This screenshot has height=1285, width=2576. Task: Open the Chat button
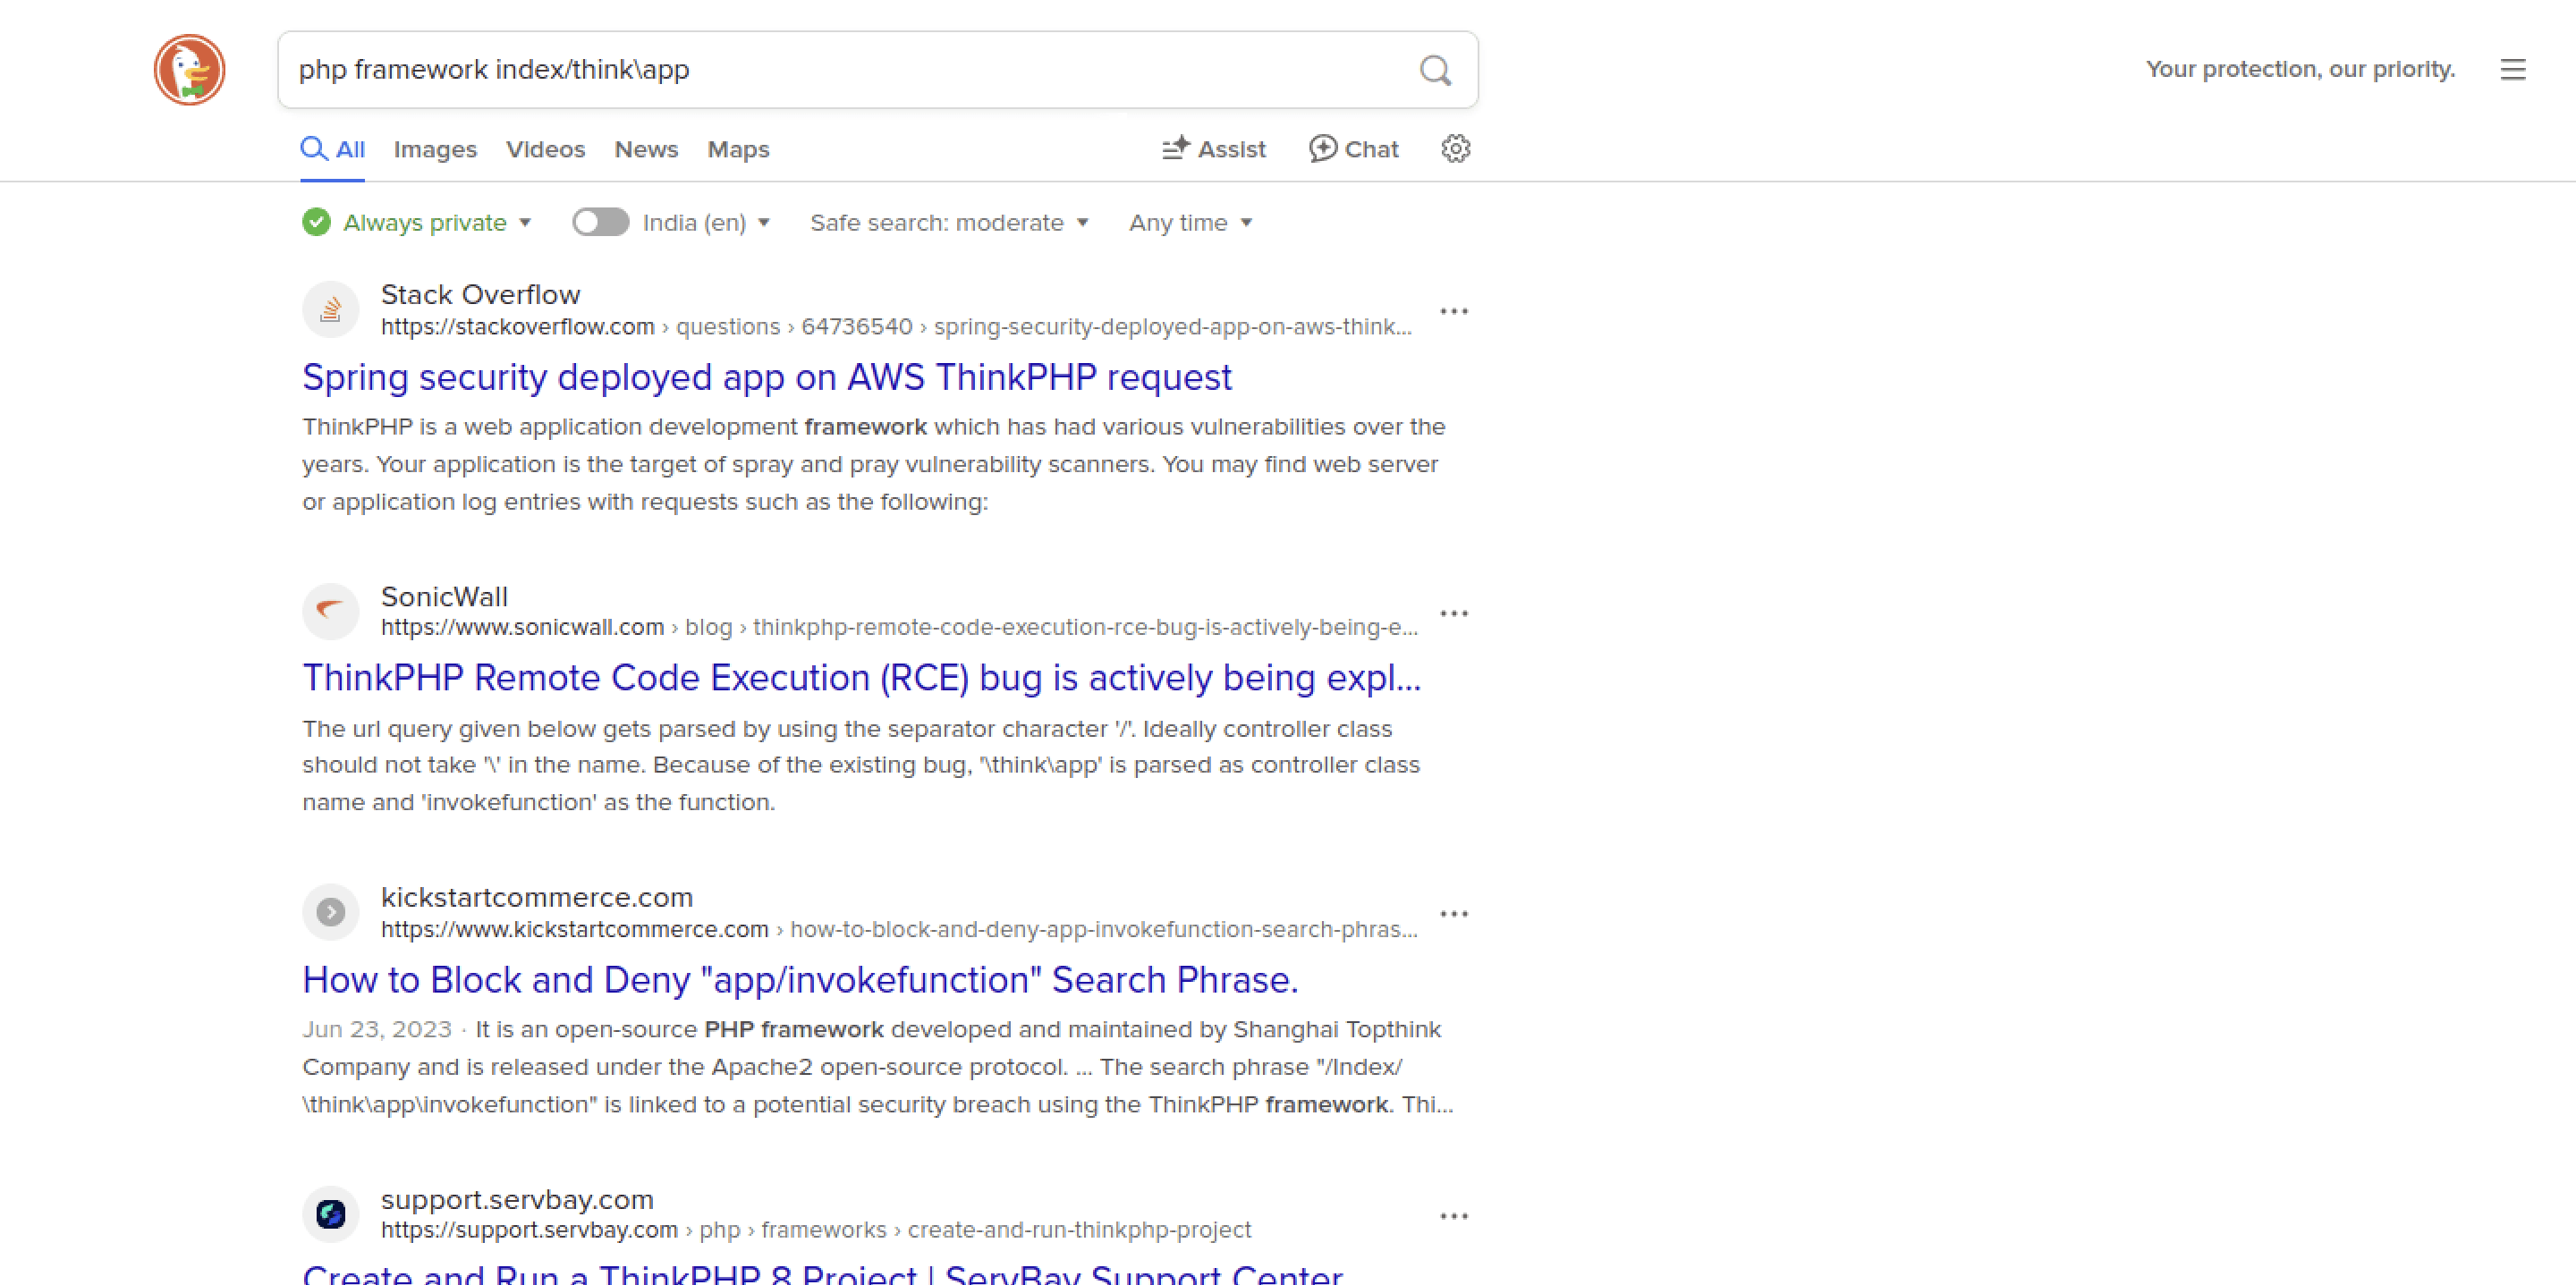pyautogui.click(x=1353, y=149)
